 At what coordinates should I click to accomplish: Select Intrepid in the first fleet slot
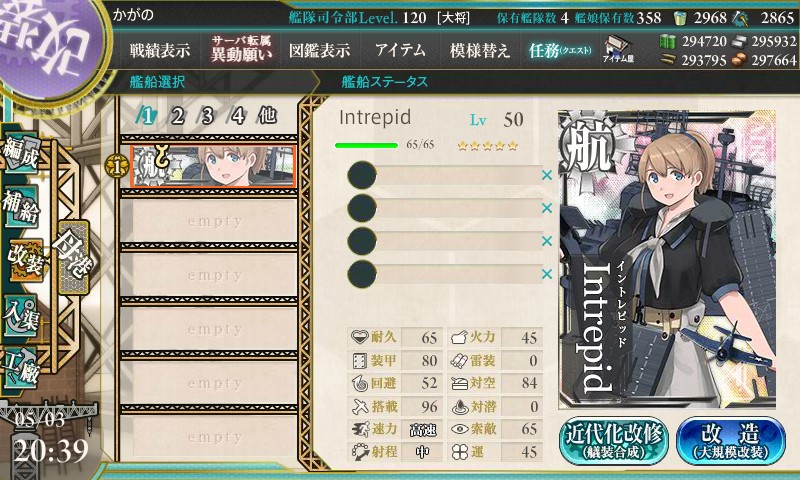point(212,166)
